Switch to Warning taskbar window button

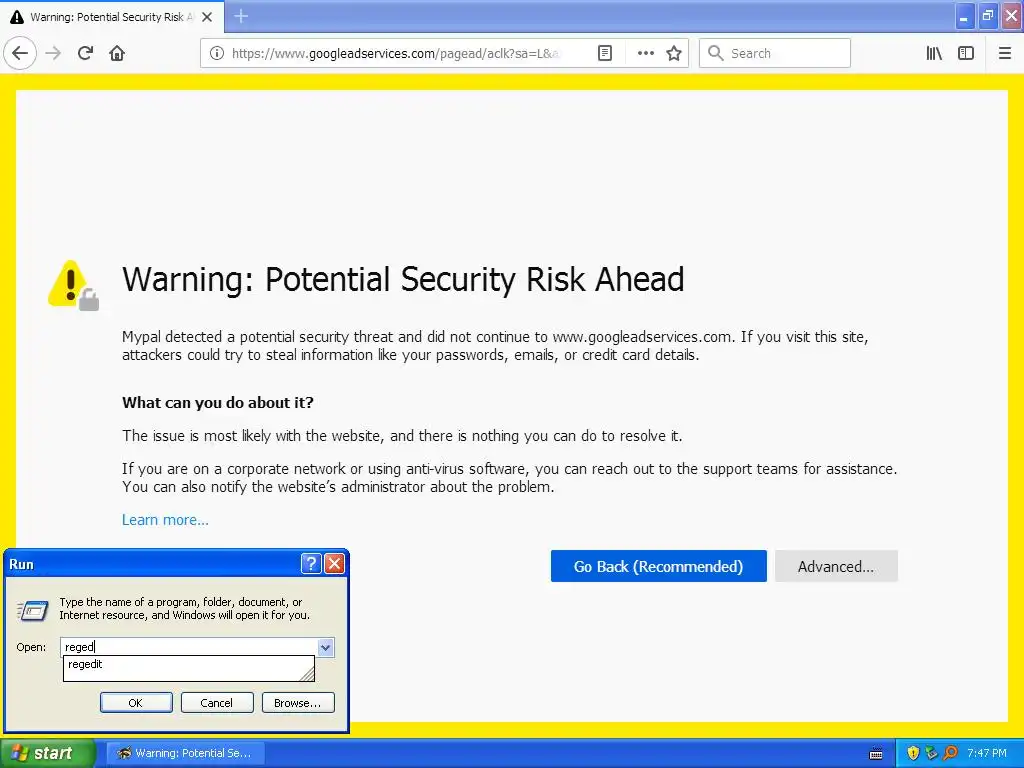pos(185,753)
